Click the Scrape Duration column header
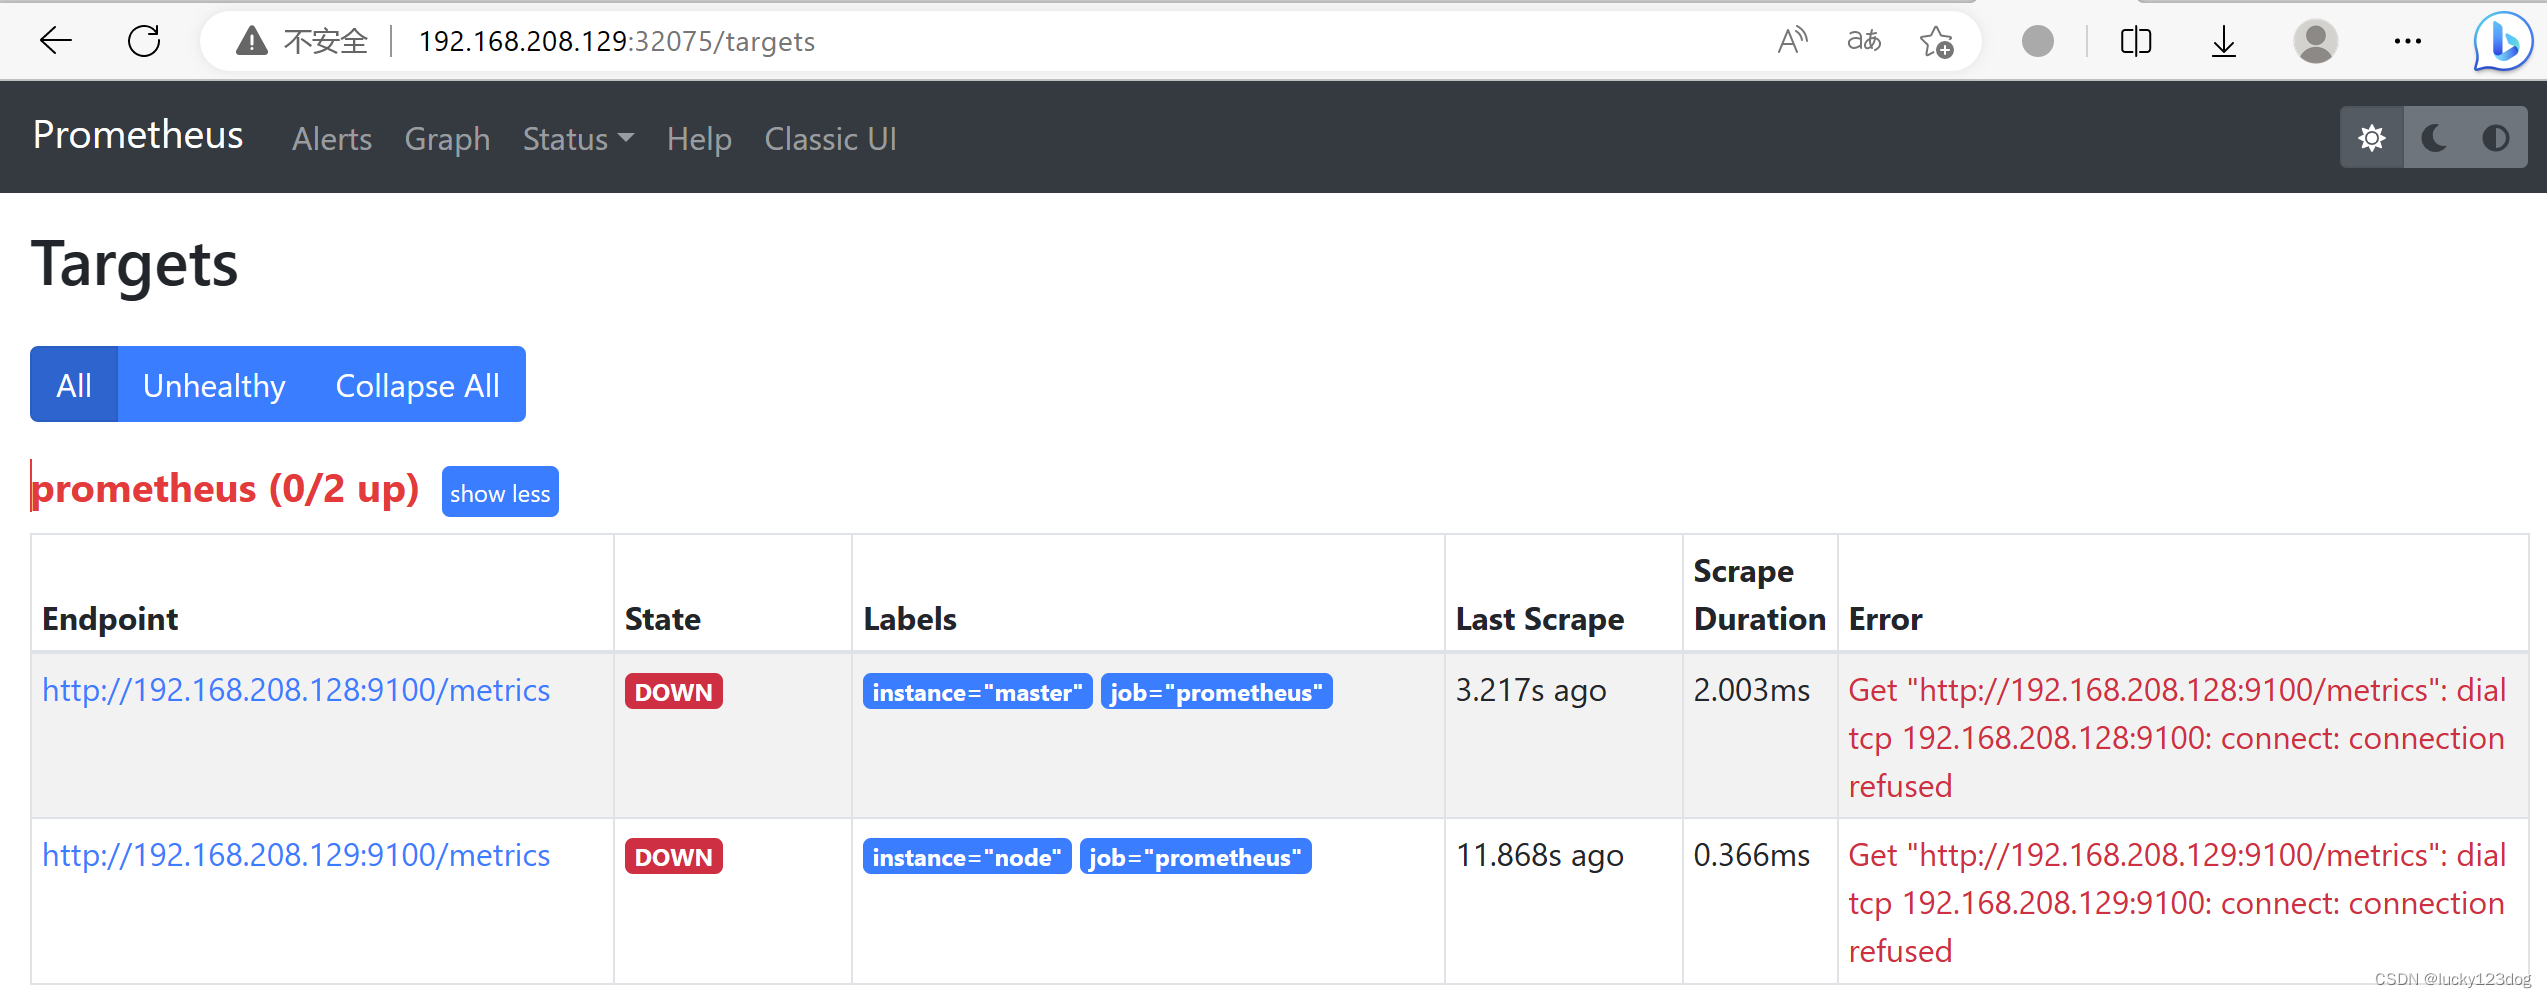This screenshot has width=2547, height=998. [1759, 595]
